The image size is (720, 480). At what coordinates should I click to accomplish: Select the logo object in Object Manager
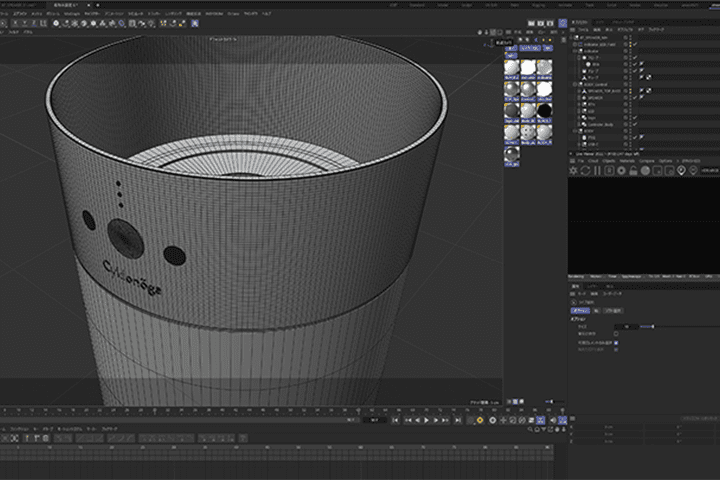[x=592, y=118]
